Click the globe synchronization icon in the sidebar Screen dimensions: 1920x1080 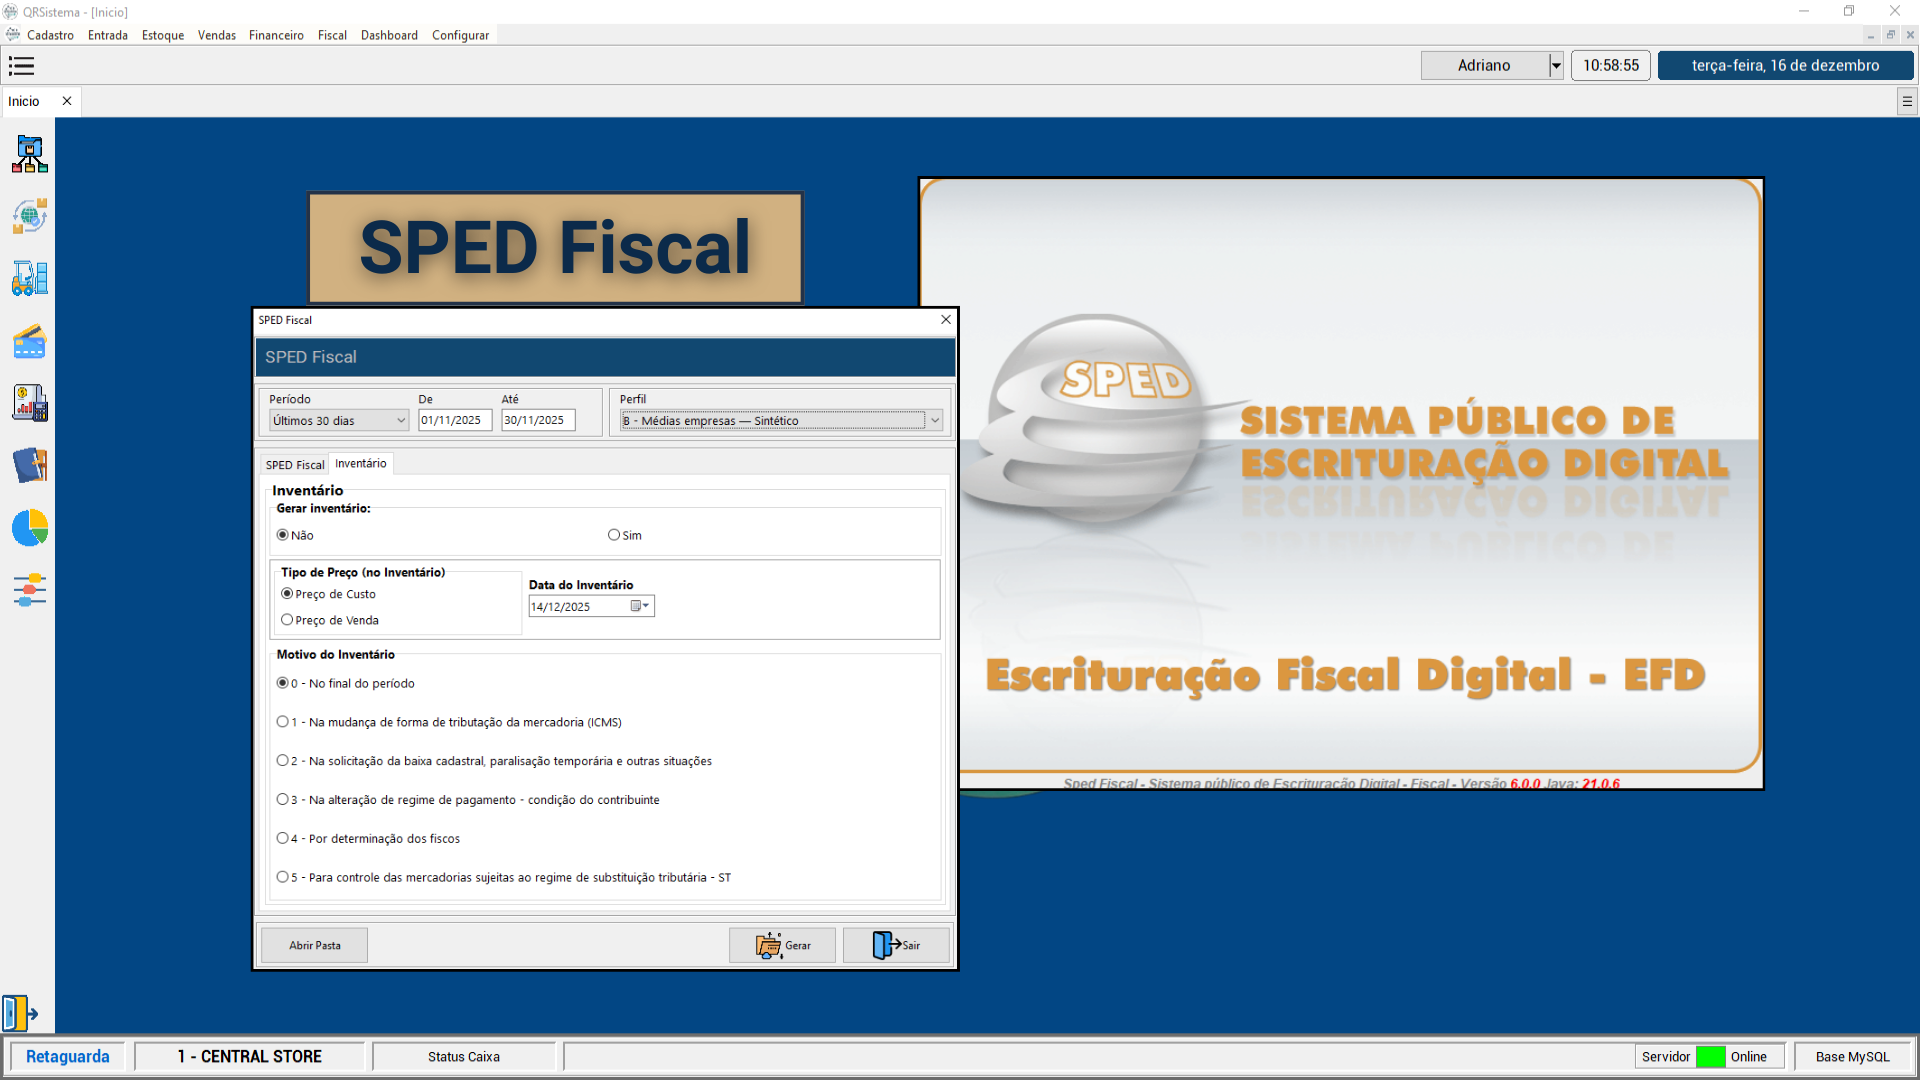coord(29,215)
